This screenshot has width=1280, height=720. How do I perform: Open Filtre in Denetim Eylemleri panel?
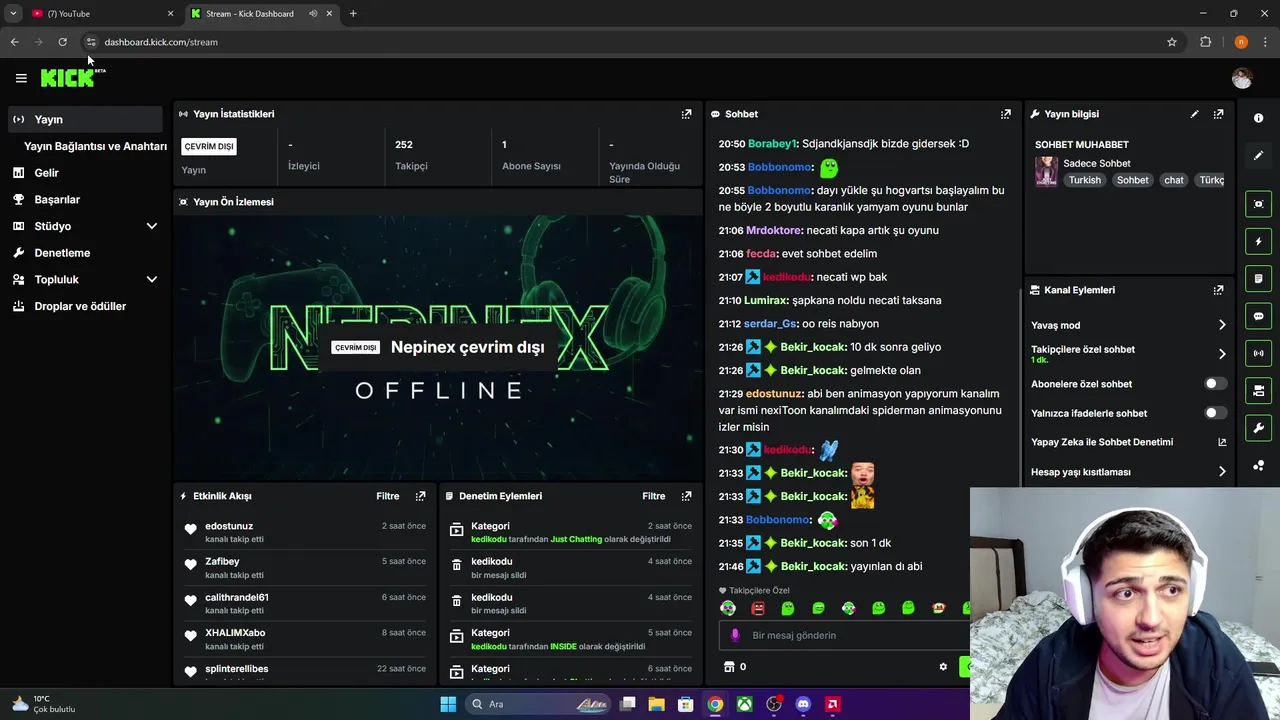[x=653, y=496]
